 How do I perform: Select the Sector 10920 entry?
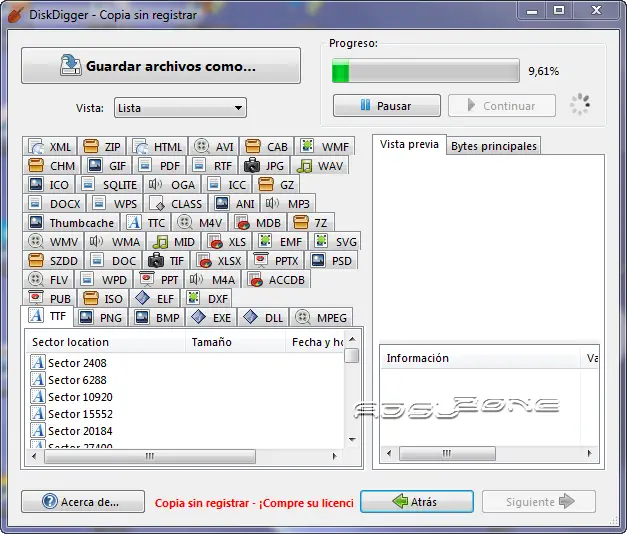coord(72,396)
